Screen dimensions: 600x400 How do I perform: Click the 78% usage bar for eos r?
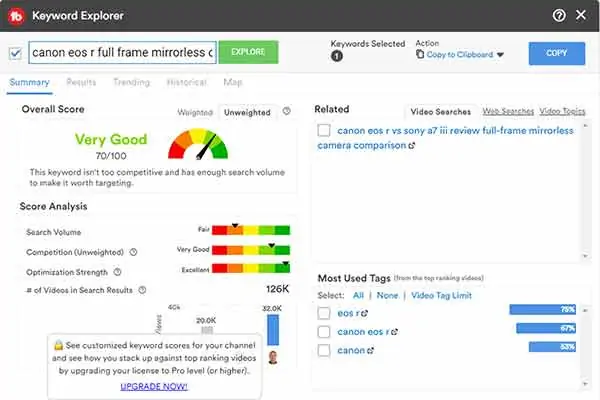(x=543, y=309)
